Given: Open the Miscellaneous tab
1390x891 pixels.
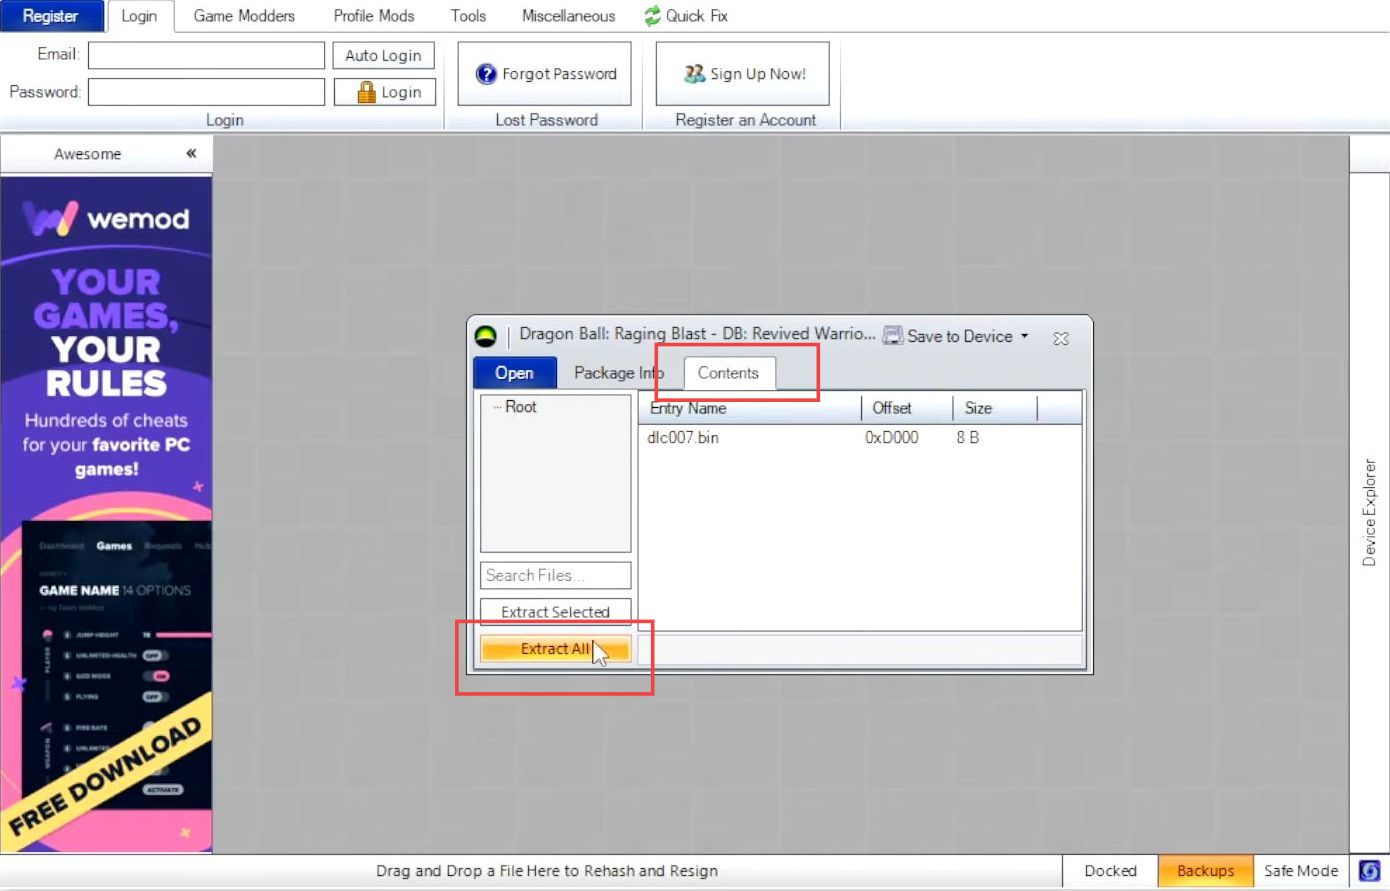Looking at the screenshot, I should point(568,16).
